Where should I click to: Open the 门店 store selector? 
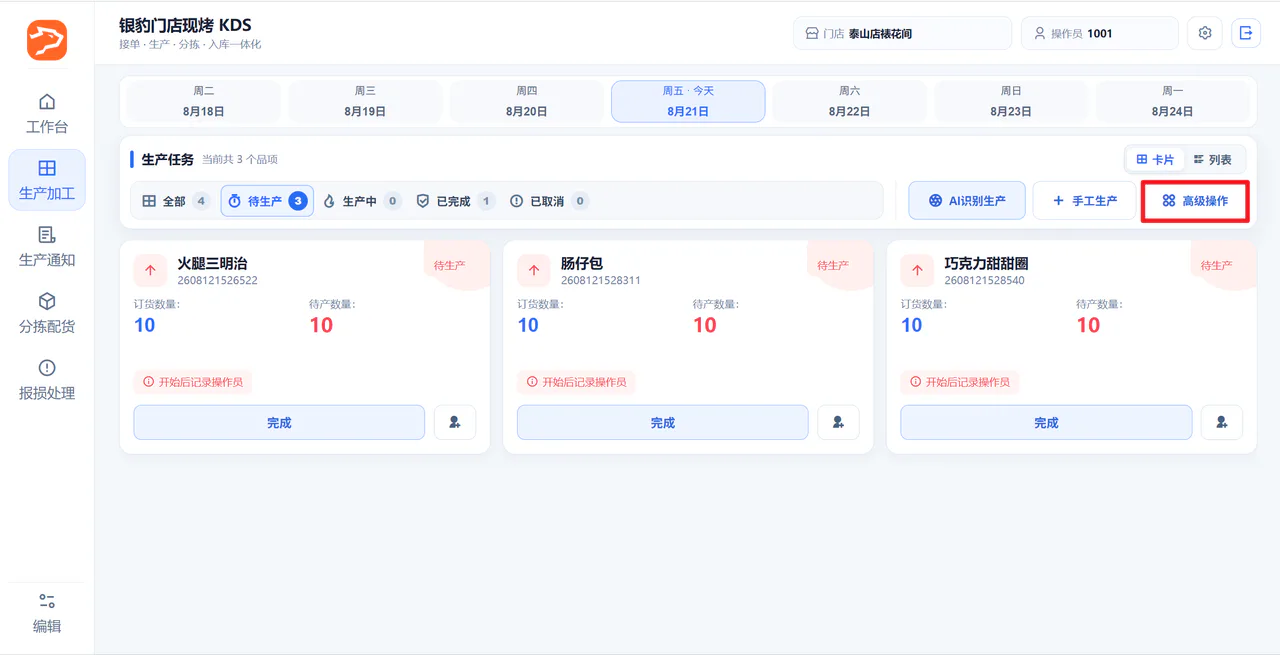click(x=903, y=33)
